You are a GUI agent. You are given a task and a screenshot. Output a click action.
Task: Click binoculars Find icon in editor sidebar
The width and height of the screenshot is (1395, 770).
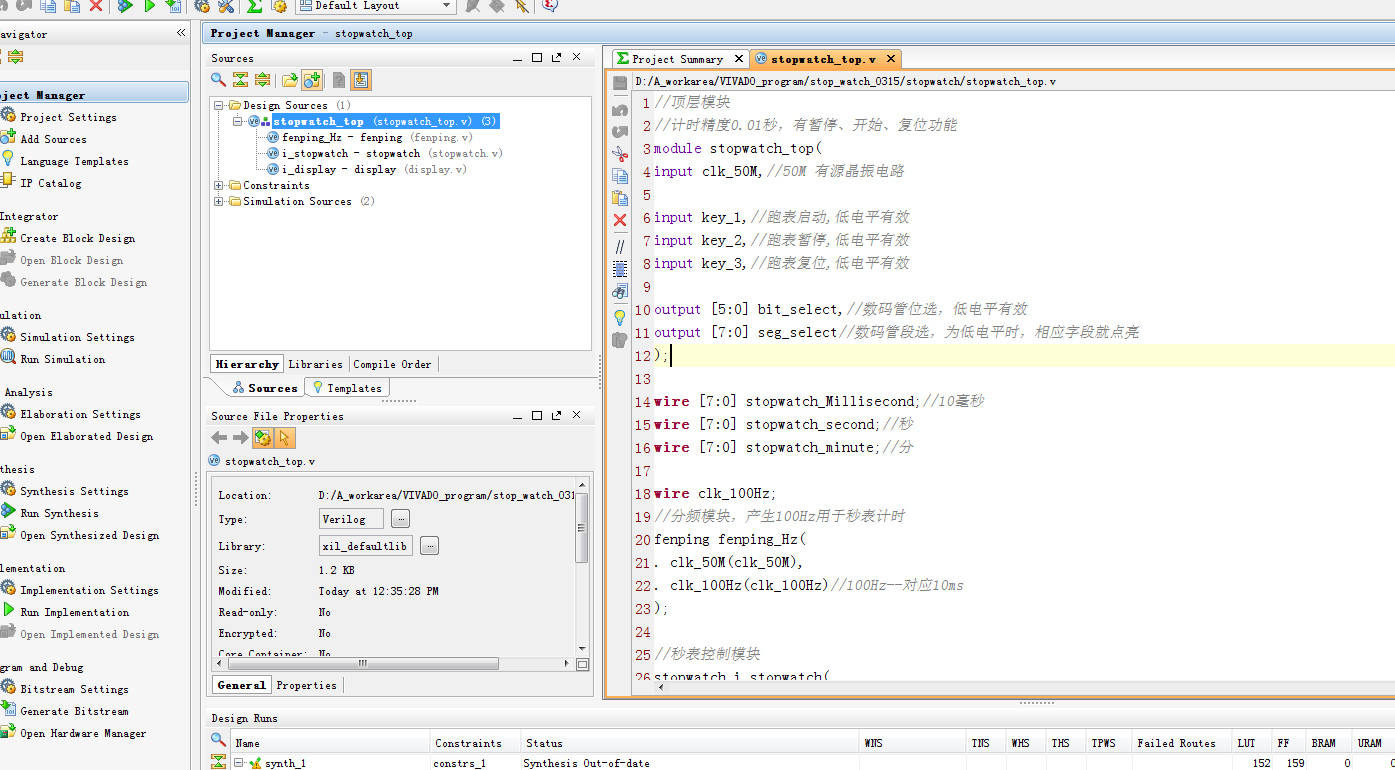pos(620,292)
